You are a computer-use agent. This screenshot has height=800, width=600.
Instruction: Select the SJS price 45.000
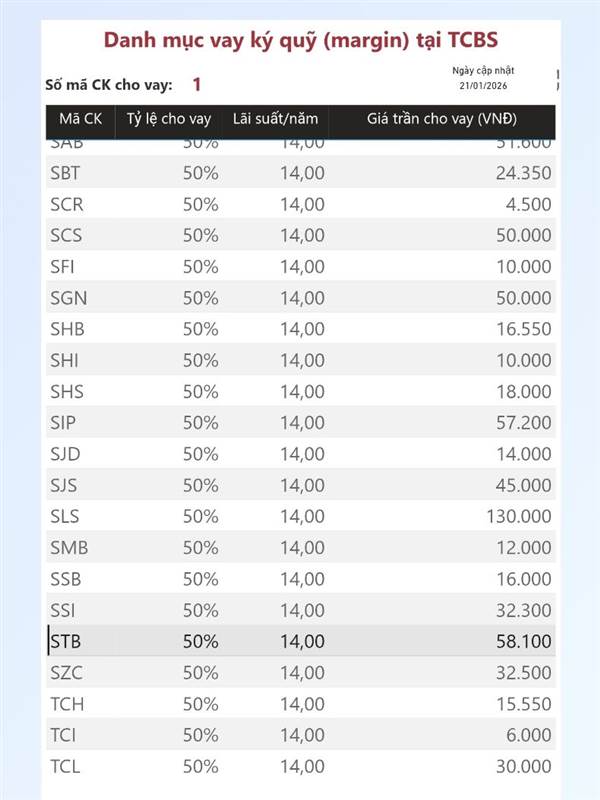pos(523,486)
